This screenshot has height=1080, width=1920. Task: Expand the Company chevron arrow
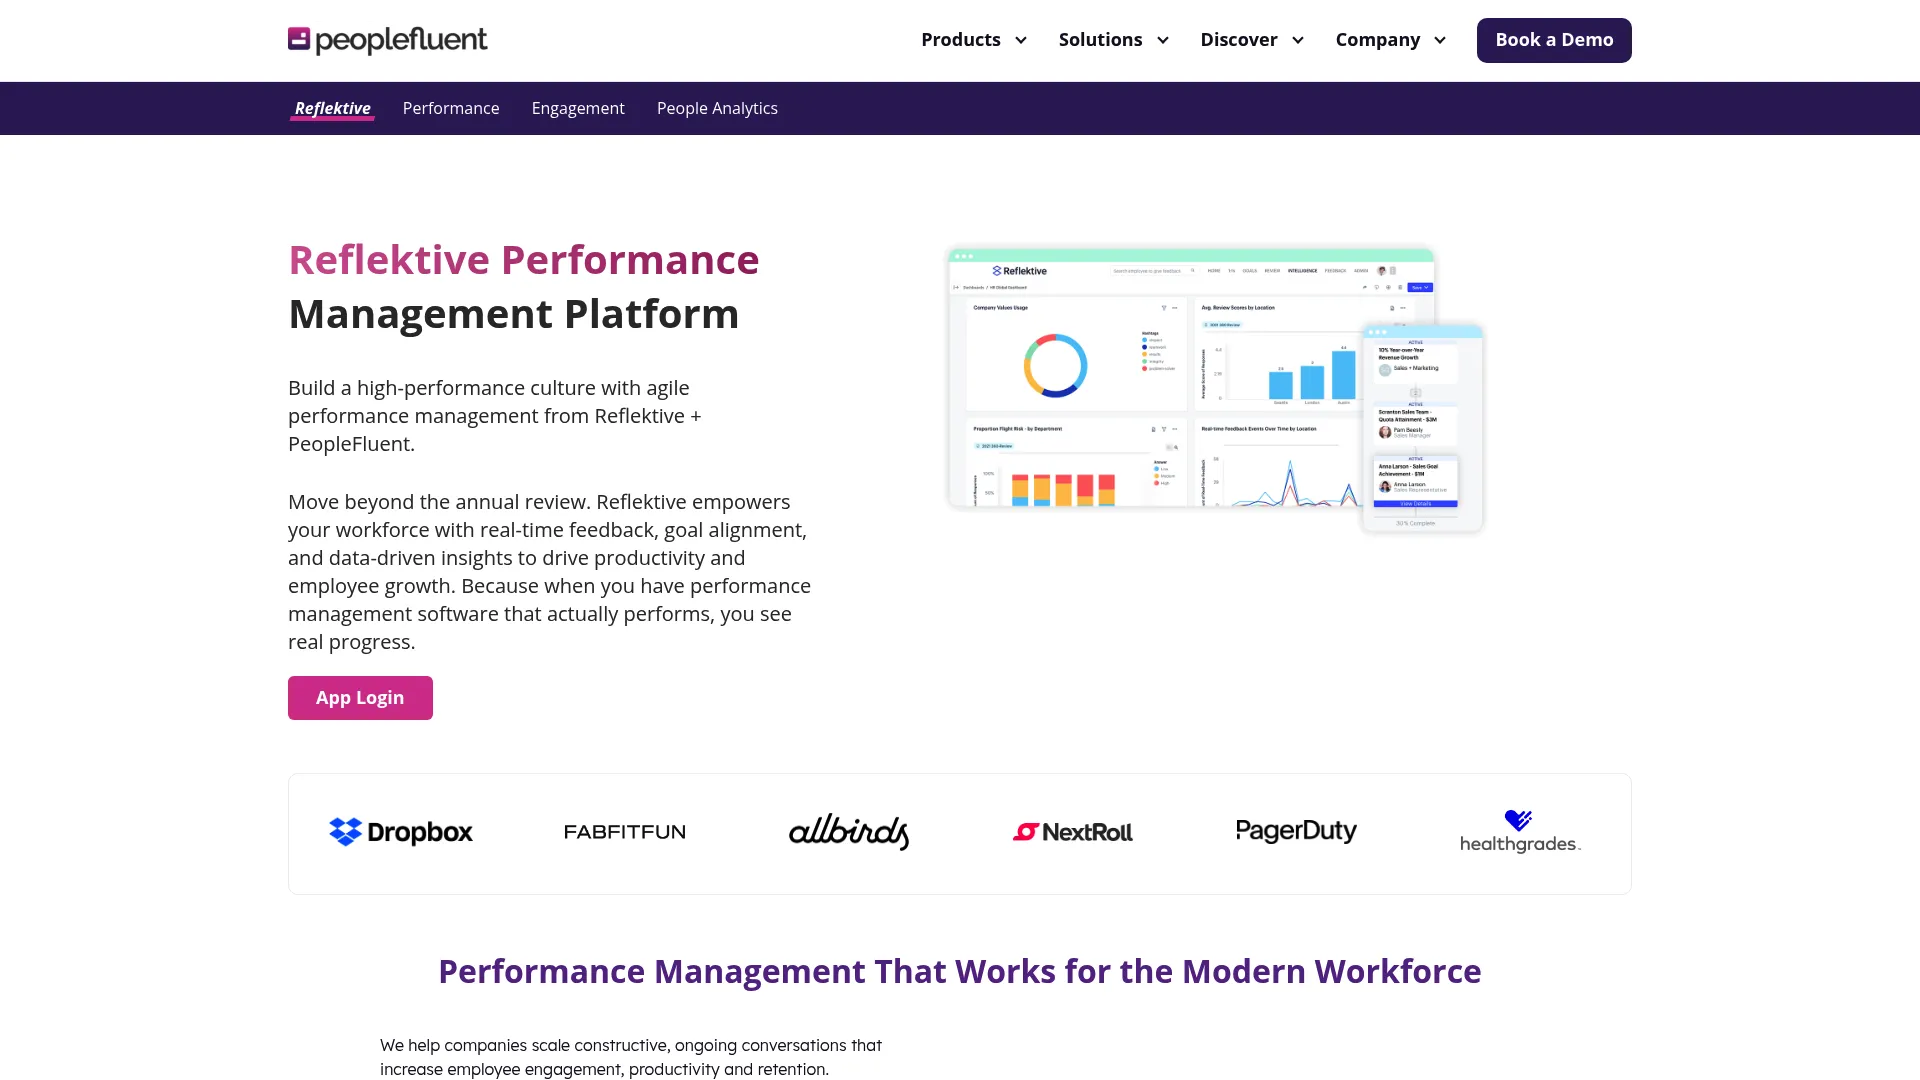point(1440,40)
